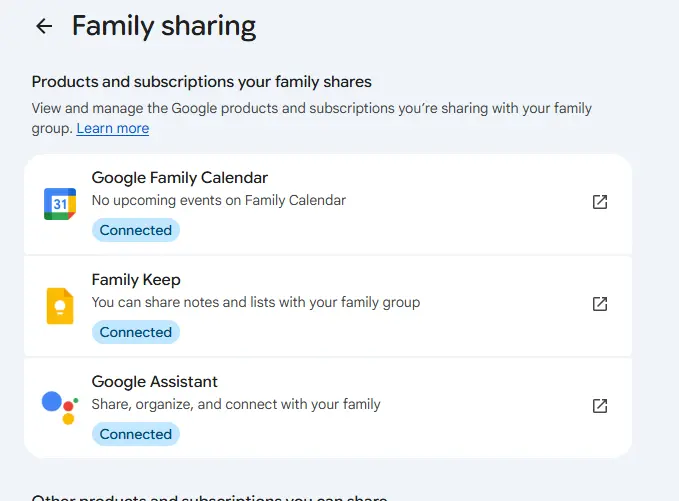Screen dimensions: 679x501
Task: Click the Google Keep app icon
Action: pyautogui.click(x=60, y=306)
